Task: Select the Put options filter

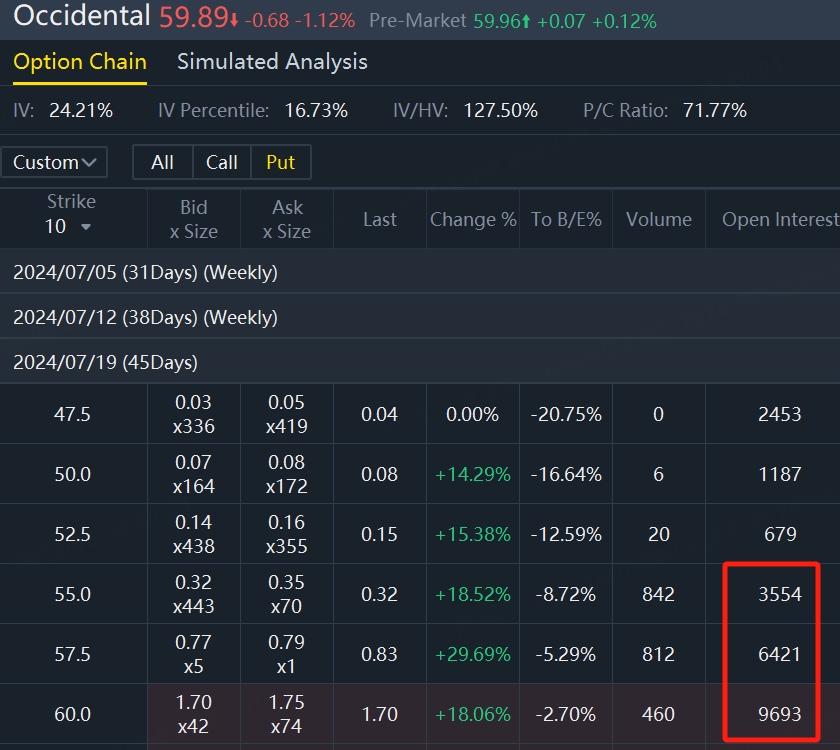Action: click(281, 162)
